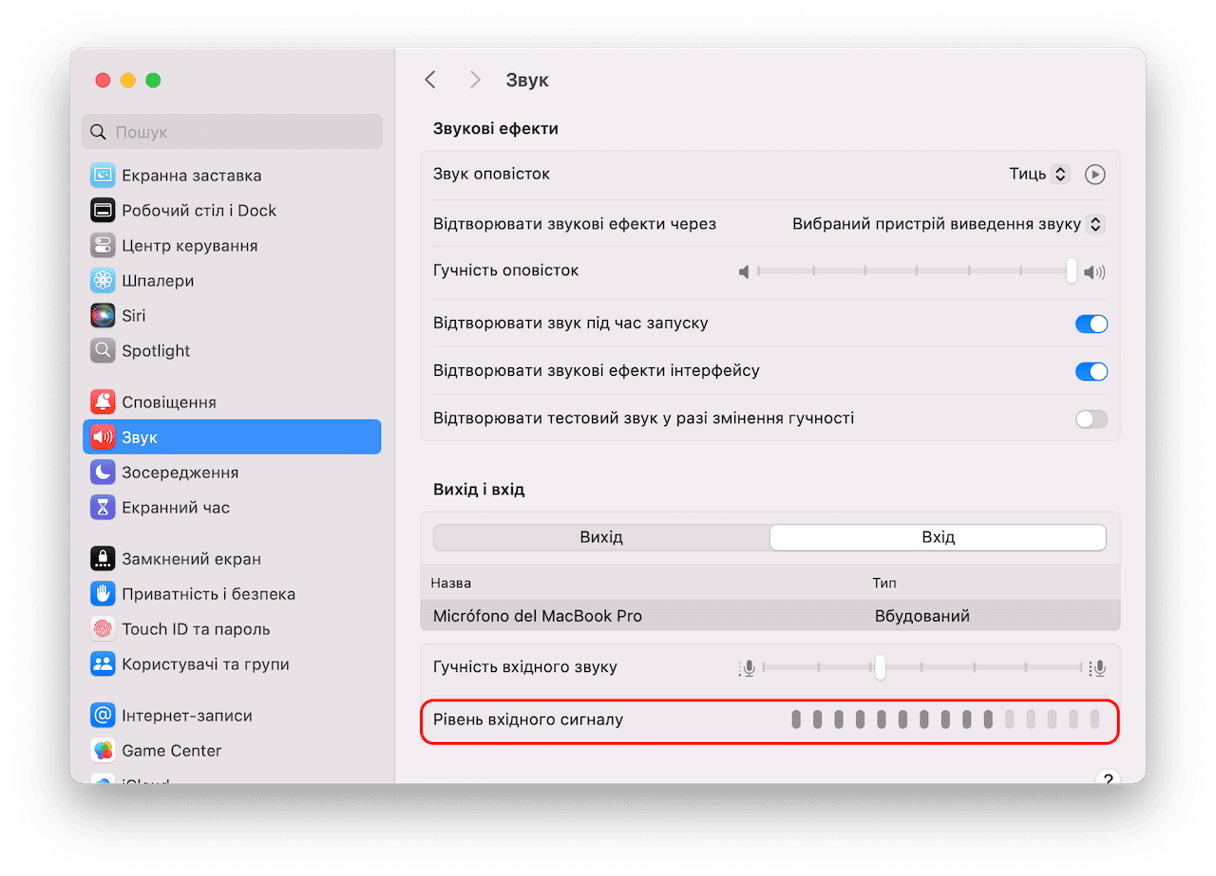Image resolution: width=1216 pixels, height=876 pixels.
Task: Select the Вхід tab
Action: (x=938, y=537)
